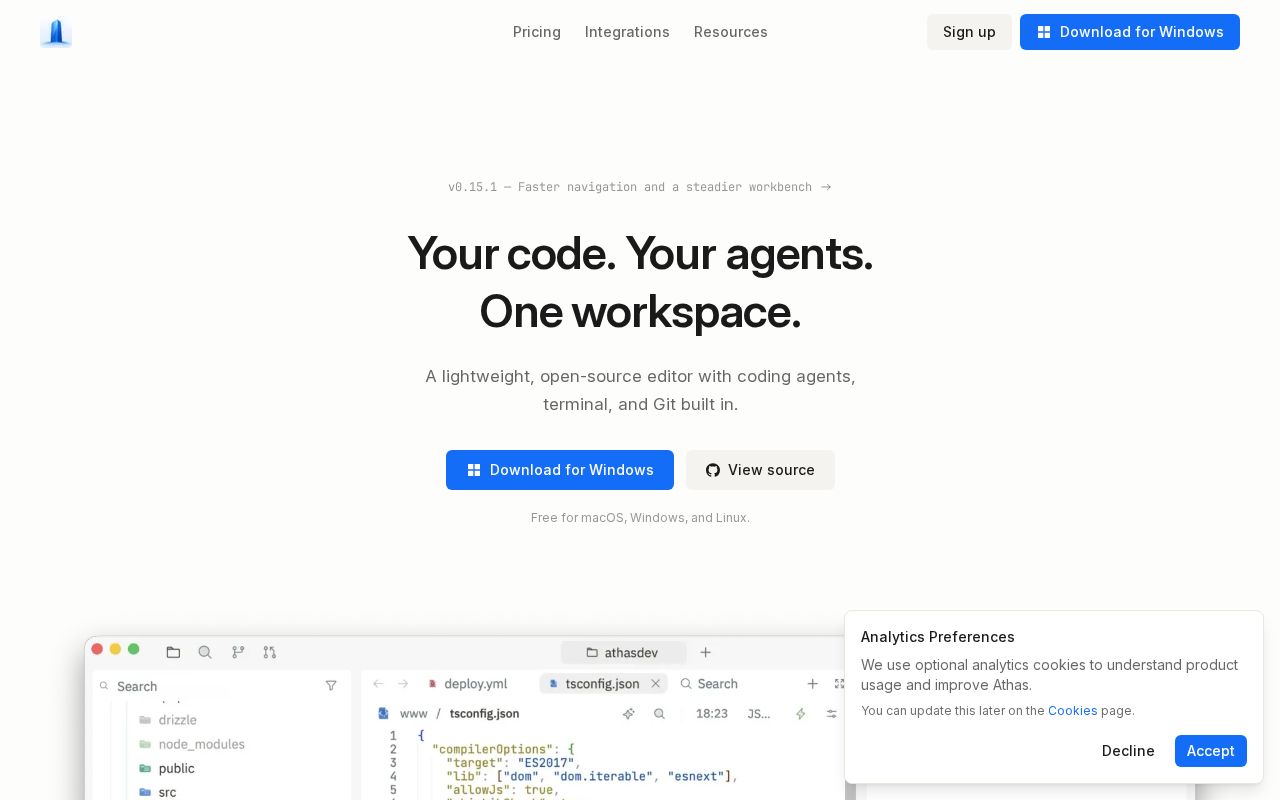Viewport: 1280px width, 800px height.
Task: Switch to the deploy.yml tab
Action: pos(467,684)
